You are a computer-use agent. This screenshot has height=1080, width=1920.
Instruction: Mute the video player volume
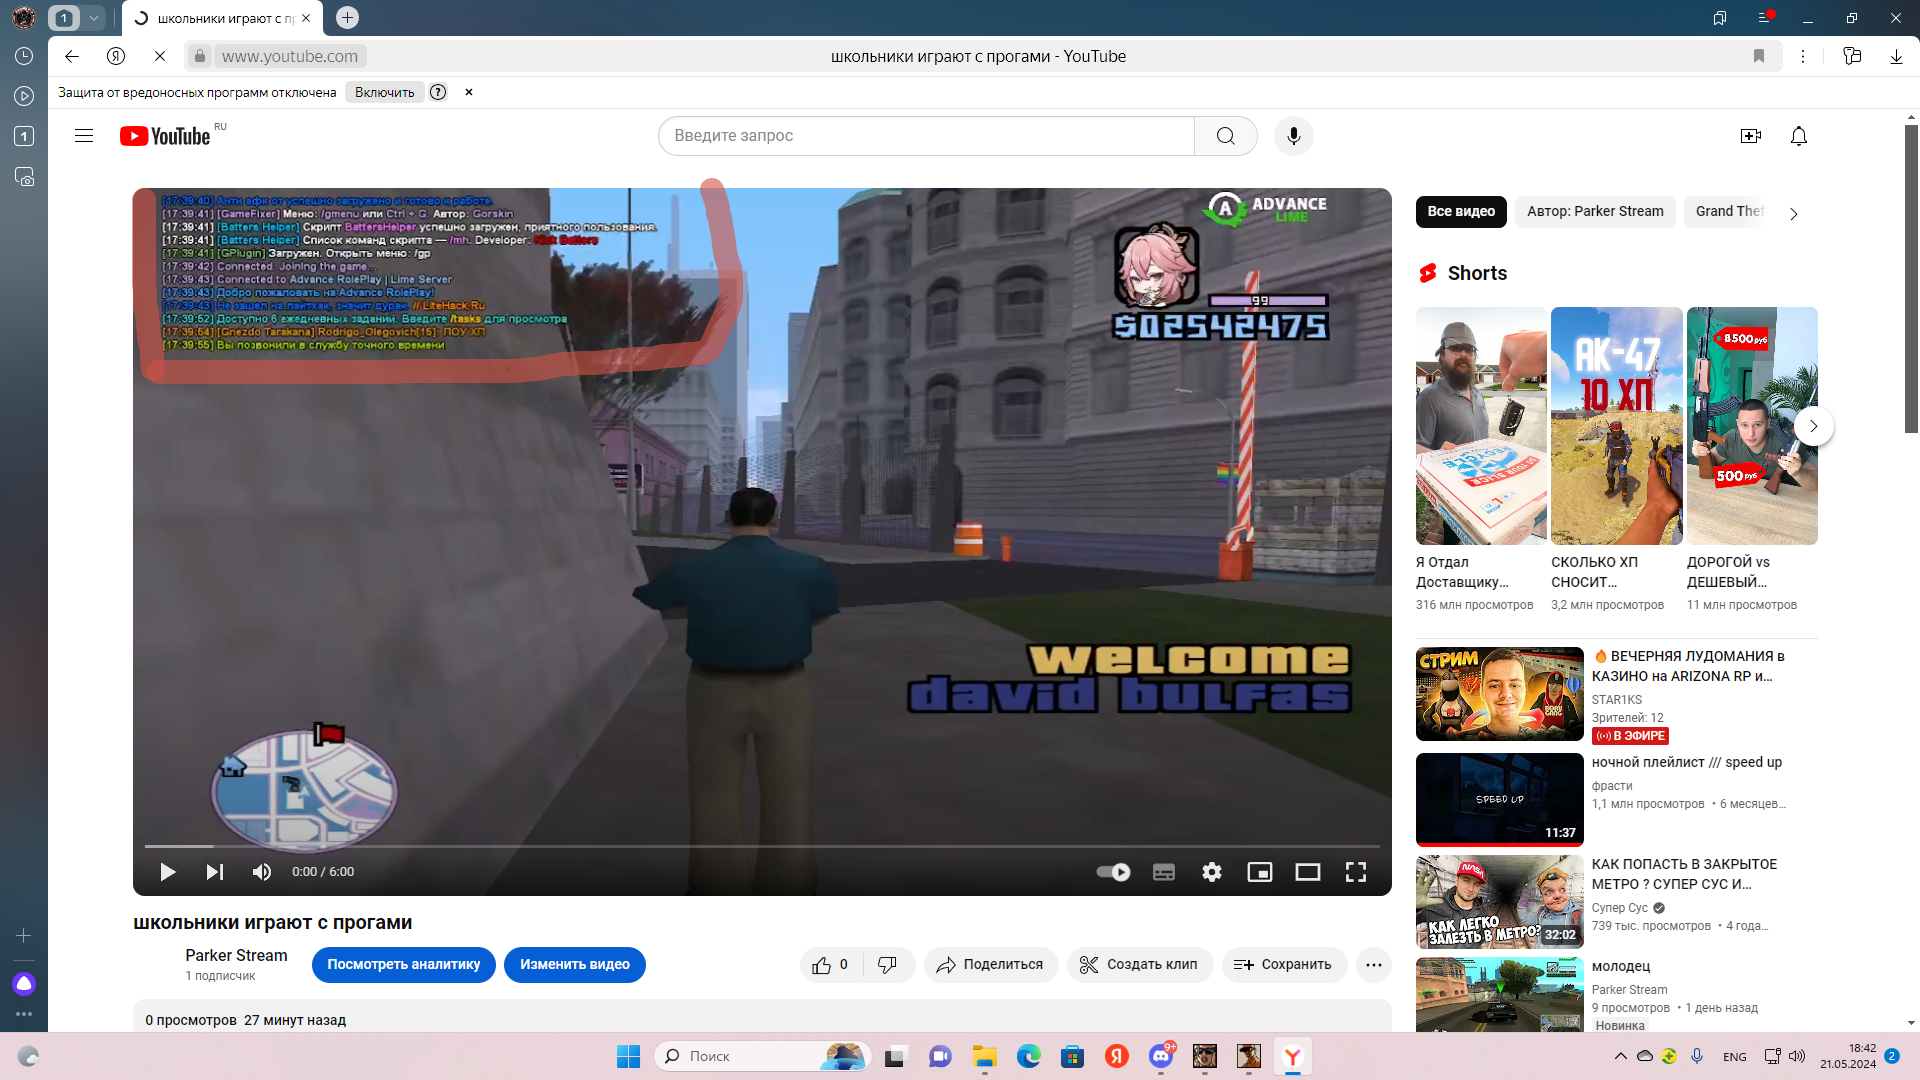coord(262,872)
